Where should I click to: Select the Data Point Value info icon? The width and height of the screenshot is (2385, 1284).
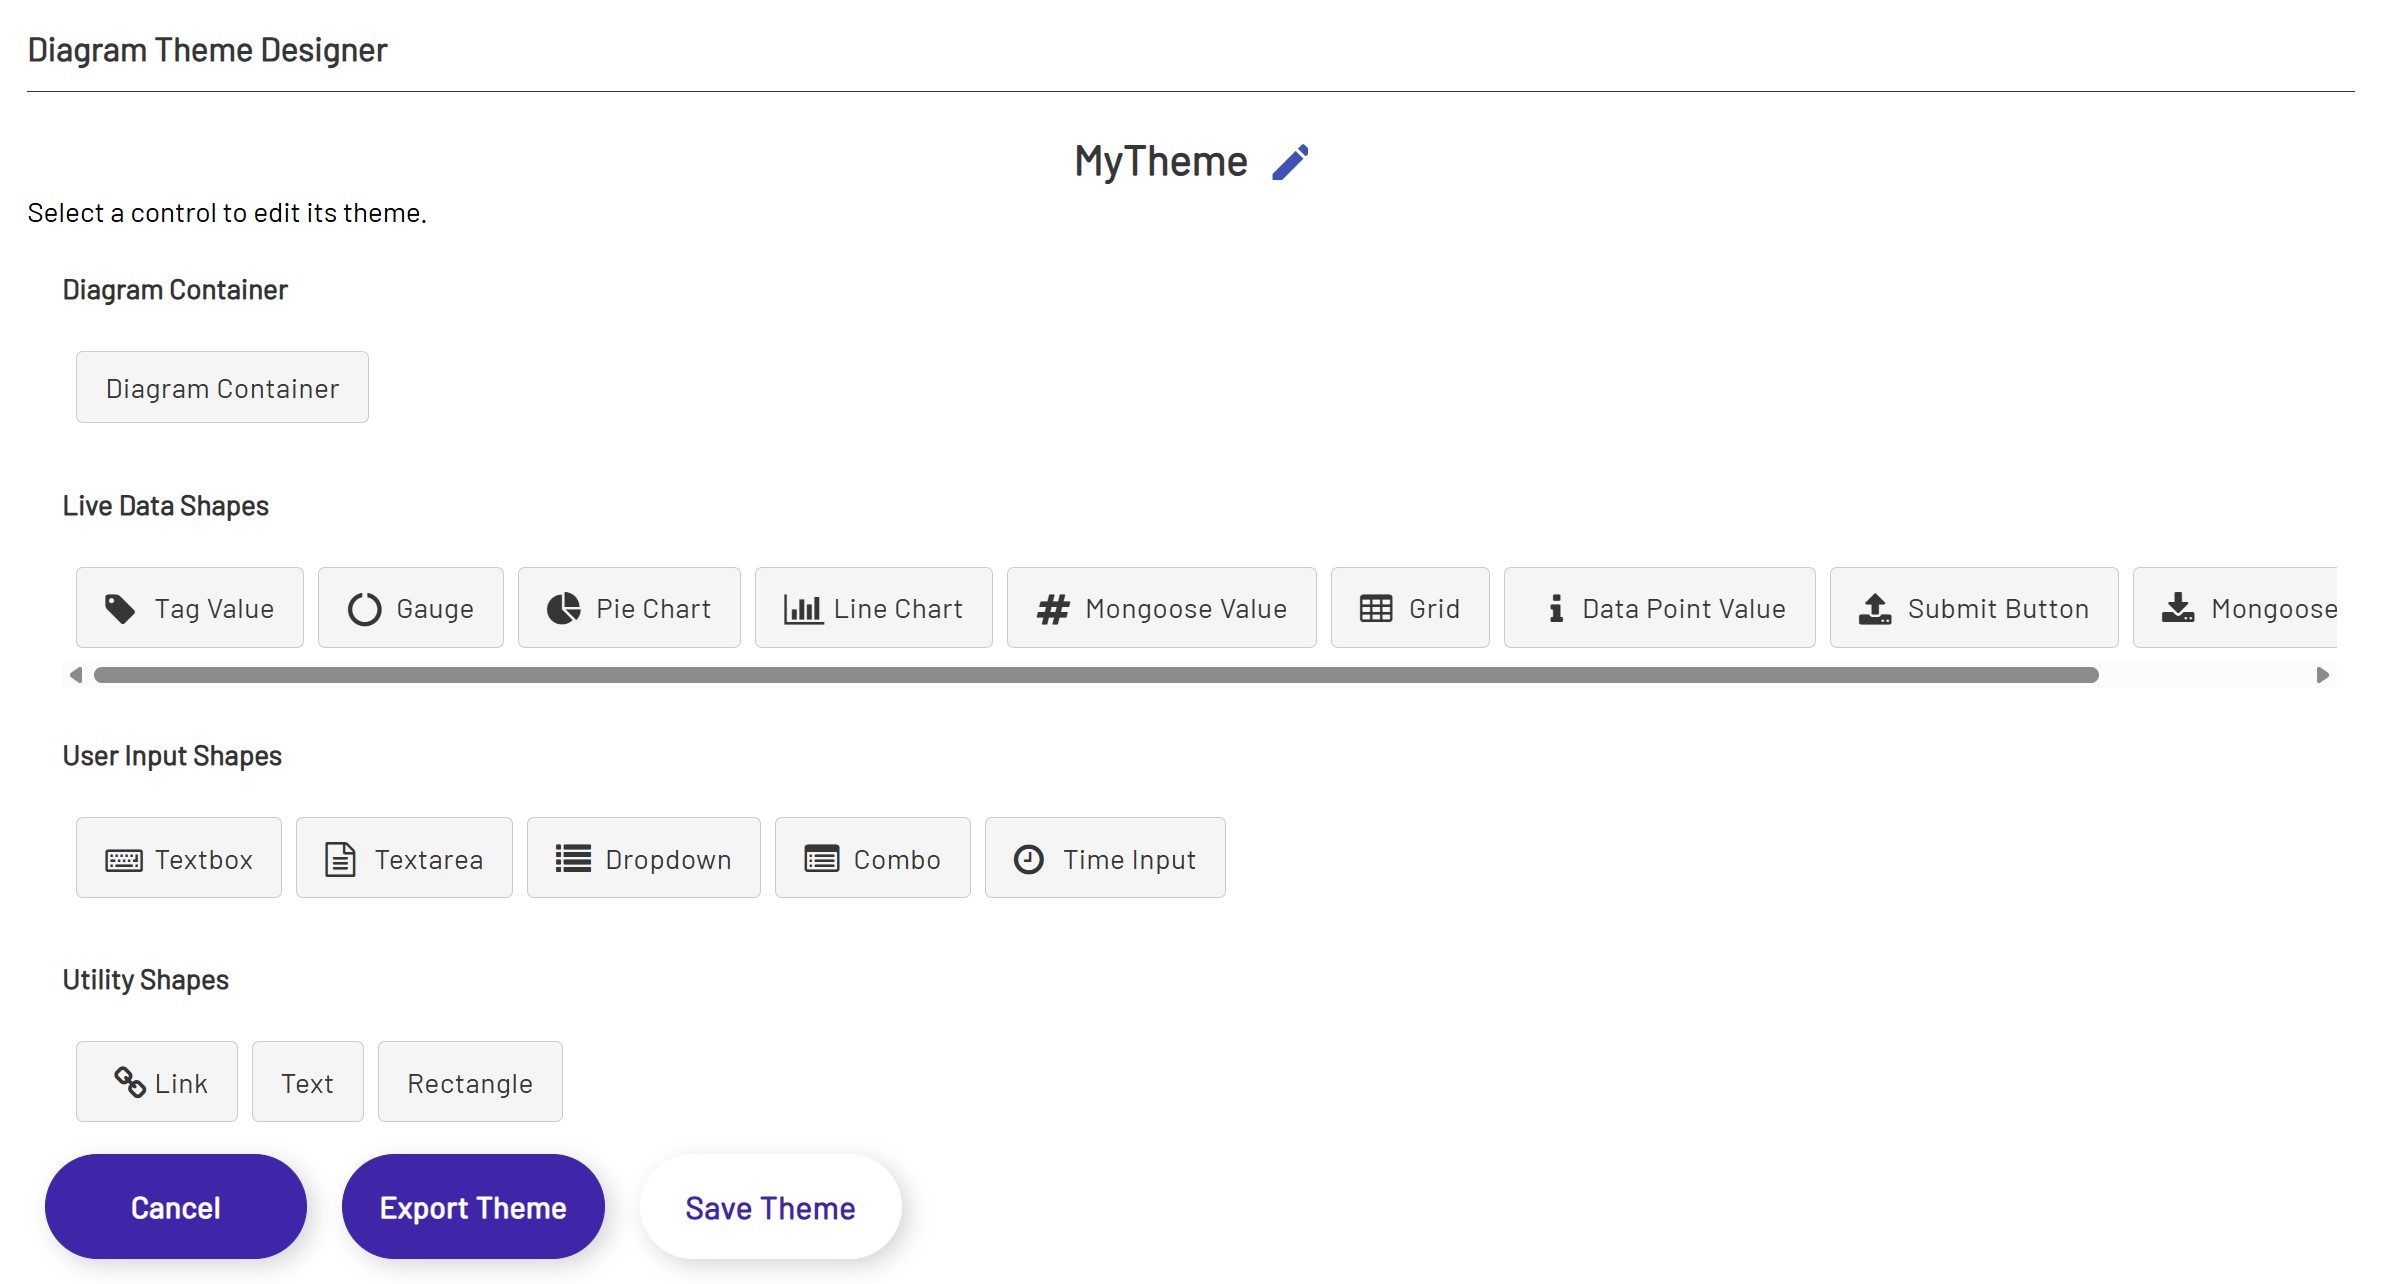pyautogui.click(x=1555, y=607)
